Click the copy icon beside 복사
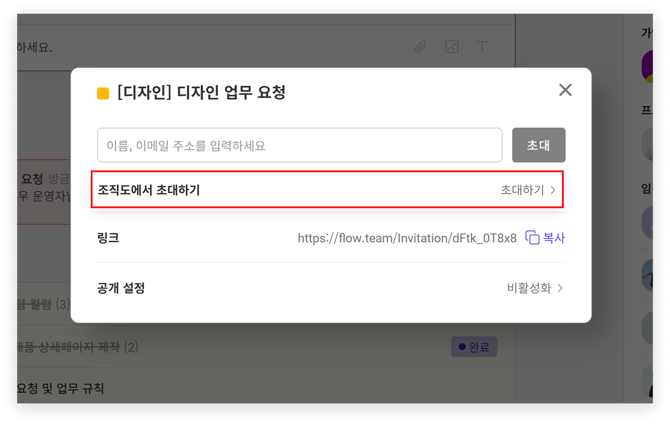Image resolution: width=670 pixels, height=424 pixels. 532,238
